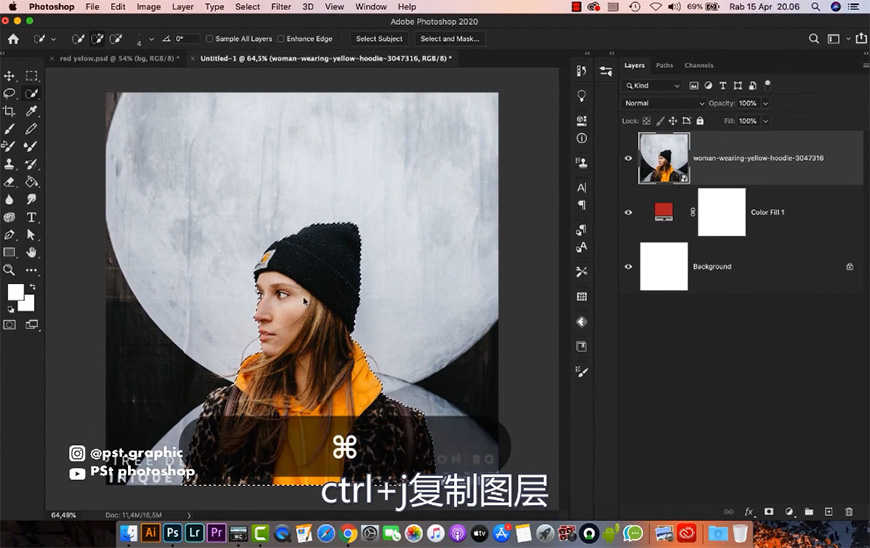Enable Sample All Layers checkbox
Viewport: 870px width, 548px height.
[x=210, y=39]
